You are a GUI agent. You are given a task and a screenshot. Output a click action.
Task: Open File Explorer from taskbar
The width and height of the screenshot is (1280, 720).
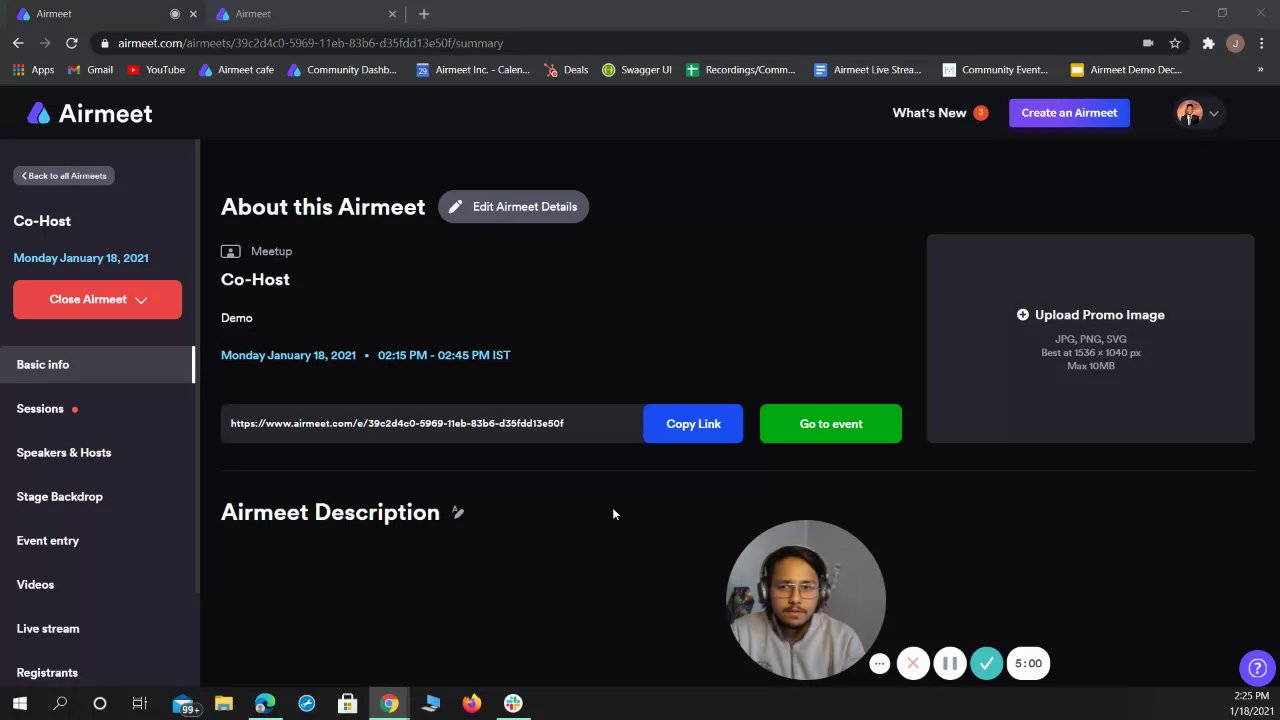(224, 703)
